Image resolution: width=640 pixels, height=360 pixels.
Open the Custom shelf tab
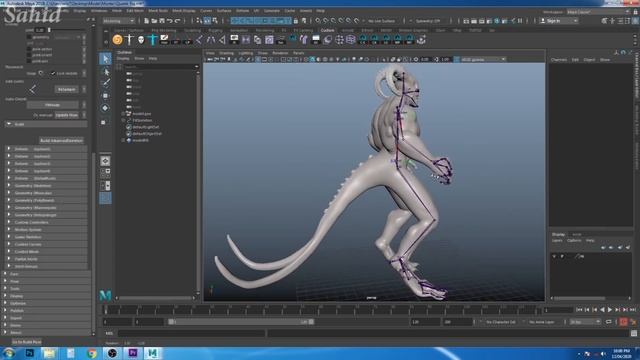327,31
